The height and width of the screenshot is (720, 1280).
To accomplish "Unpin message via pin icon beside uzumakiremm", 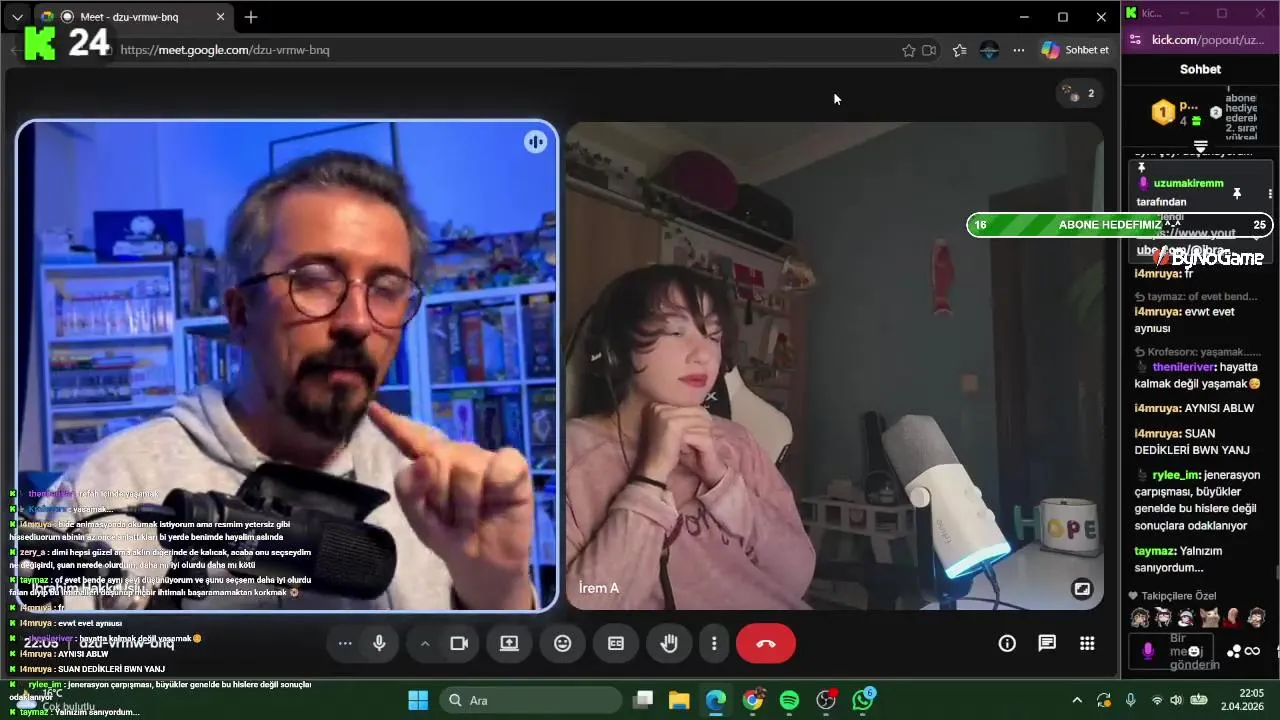I will (1237, 193).
